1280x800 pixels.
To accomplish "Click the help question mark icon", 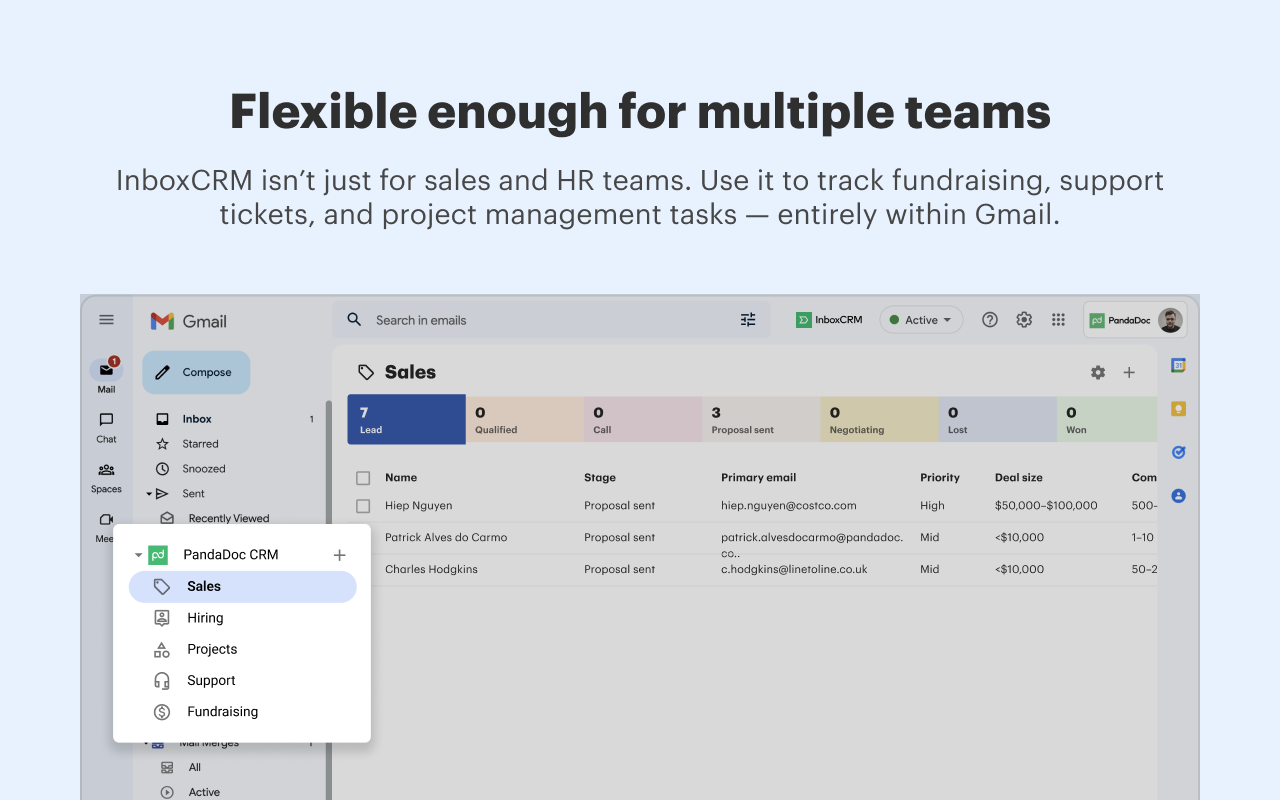I will [x=990, y=320].
